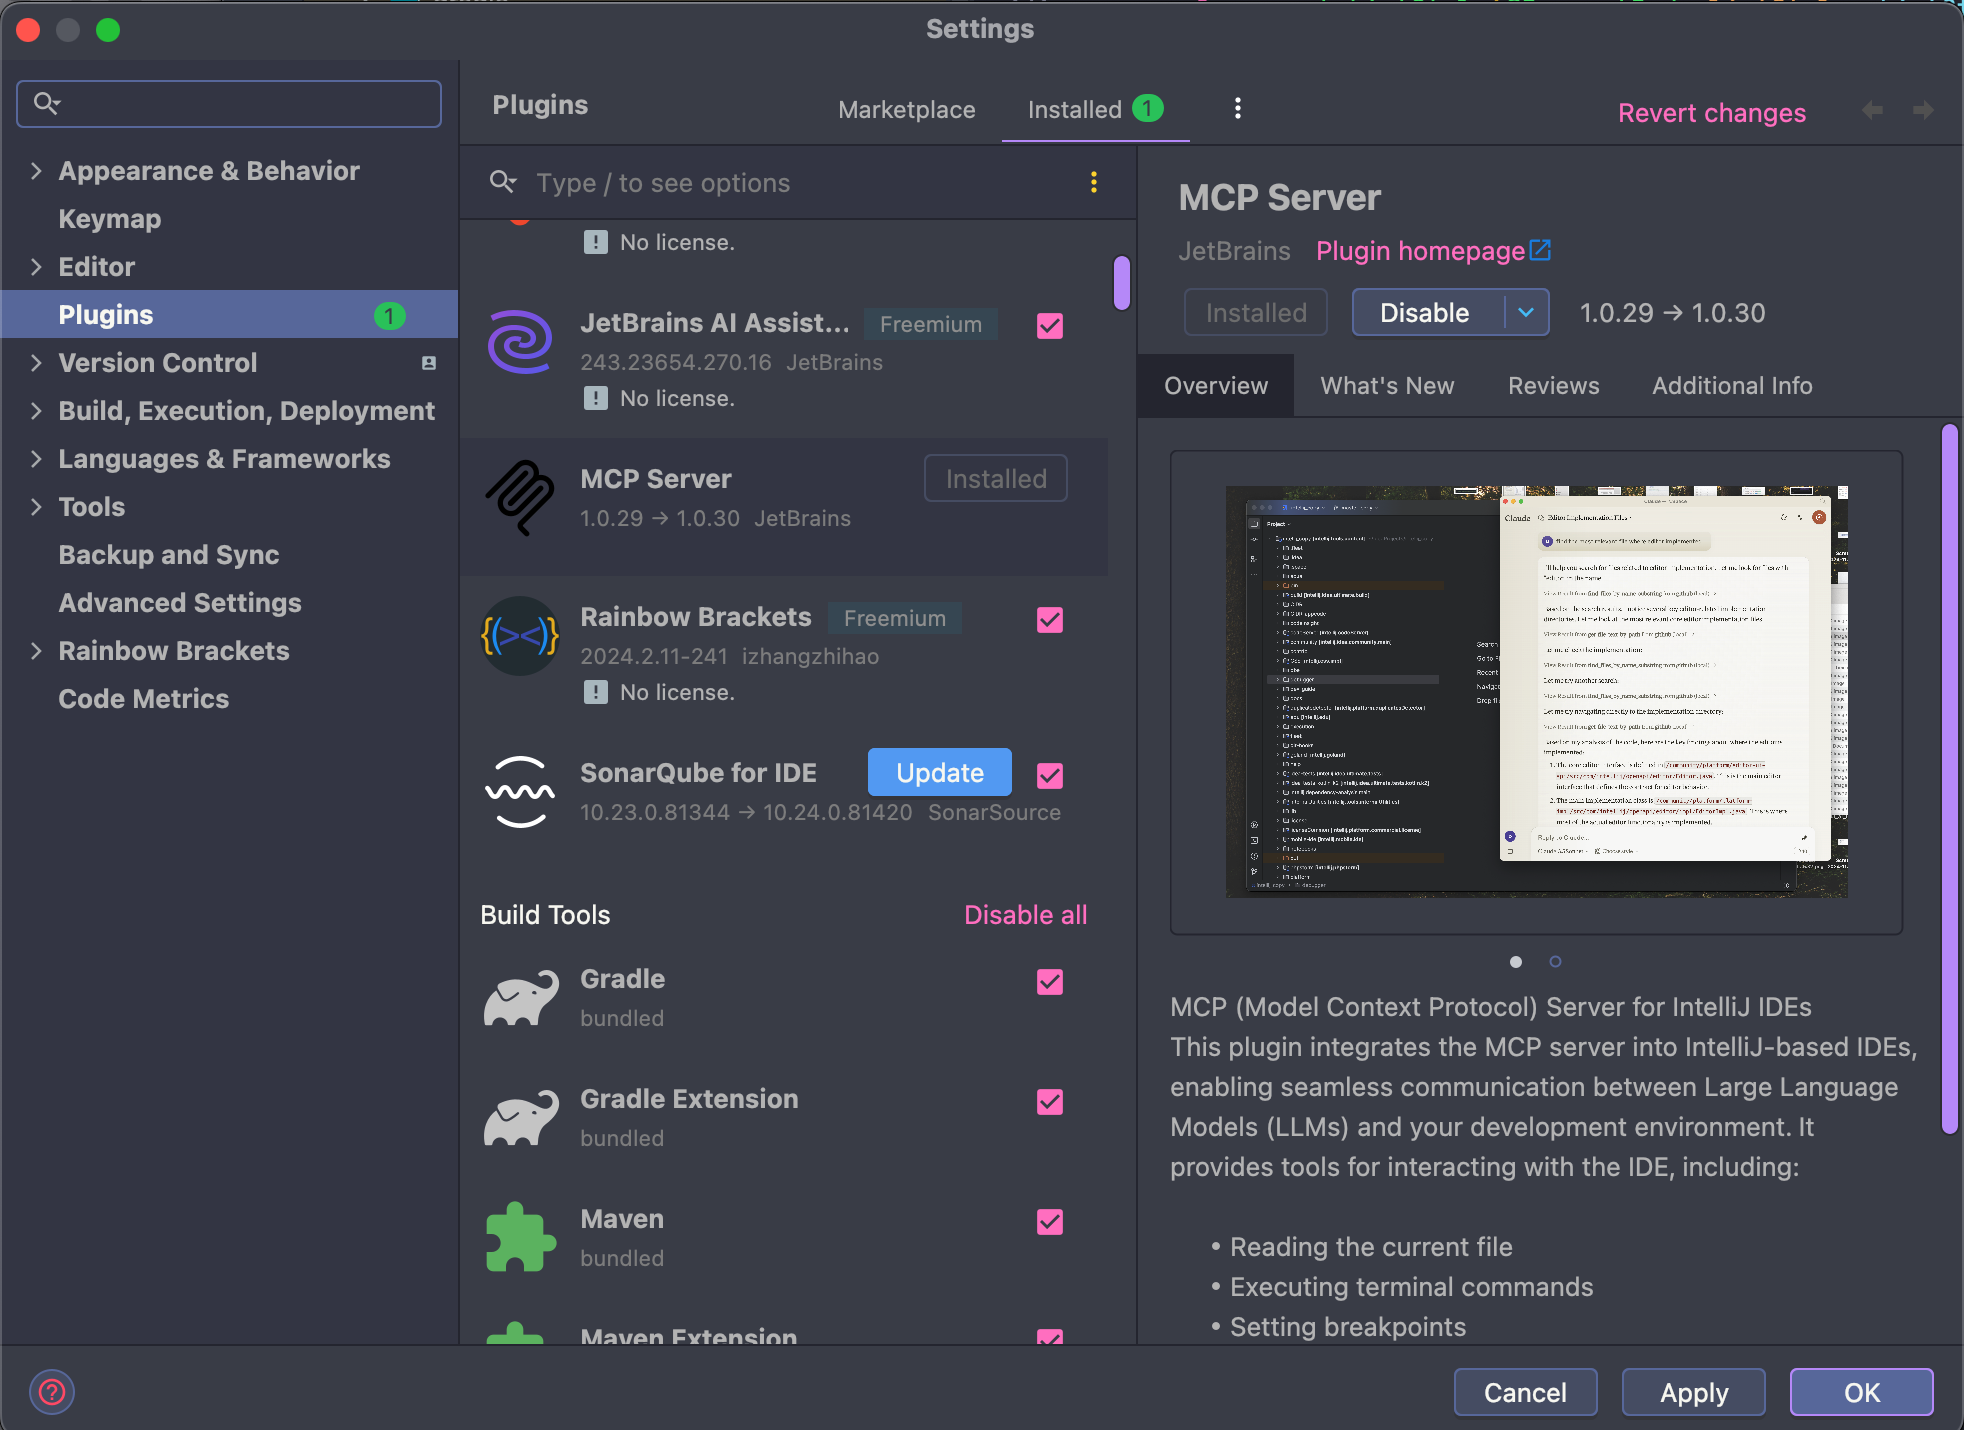1964x1430 pixels.
Task: Click the plugin list vertical scrollbar
Action: (x=1121, y=283)
